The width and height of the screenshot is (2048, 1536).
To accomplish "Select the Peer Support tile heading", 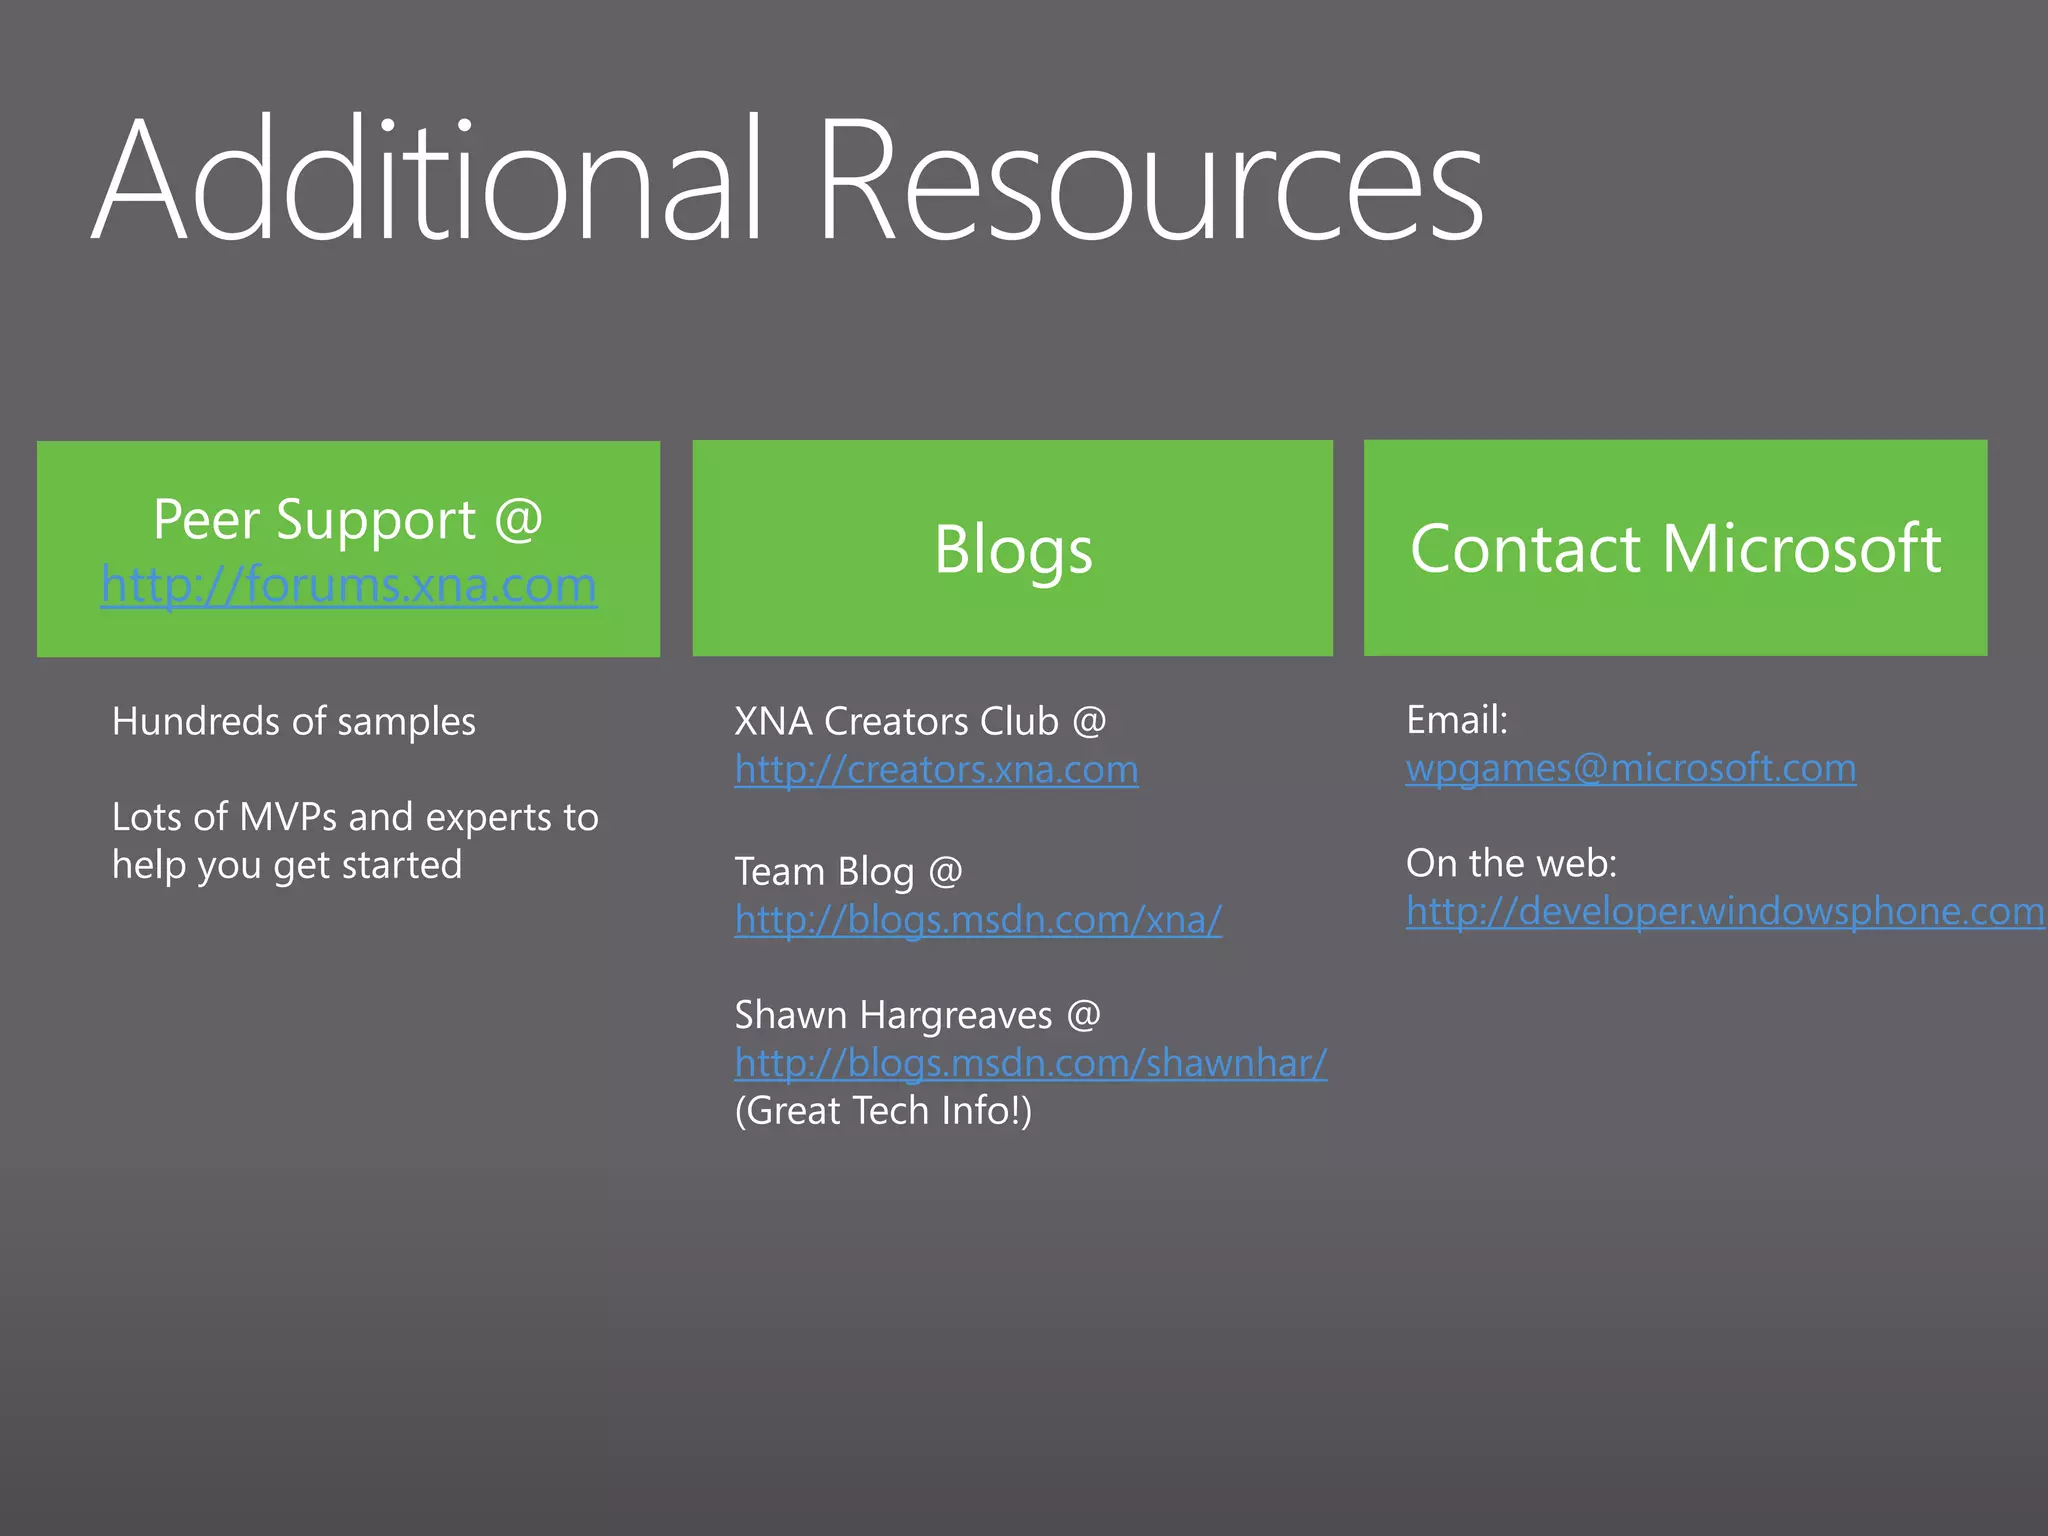I will 348,519.
